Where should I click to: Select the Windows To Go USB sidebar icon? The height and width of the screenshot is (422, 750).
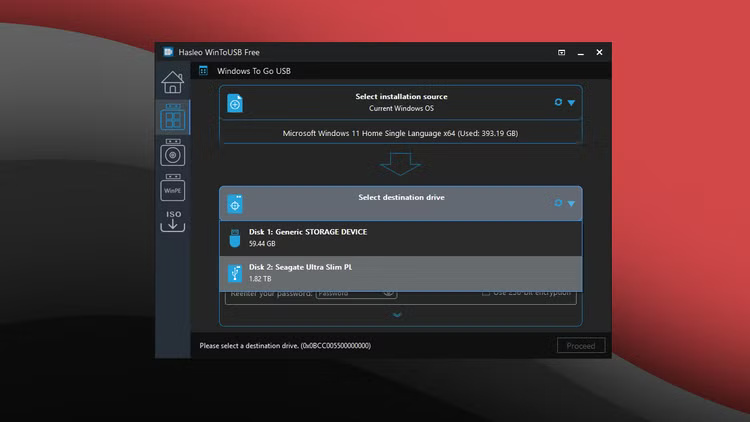[172, 119]
